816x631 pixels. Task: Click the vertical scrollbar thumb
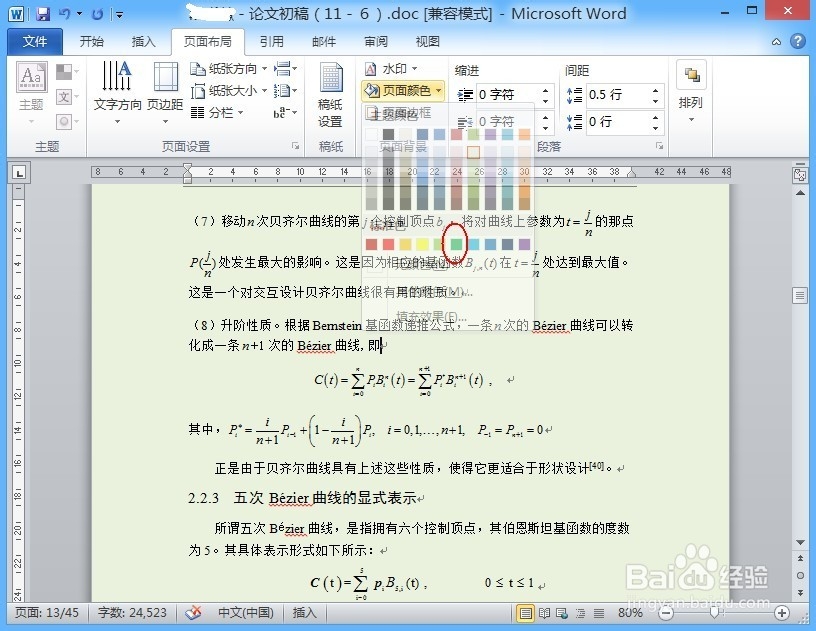(x=800, y=295)
